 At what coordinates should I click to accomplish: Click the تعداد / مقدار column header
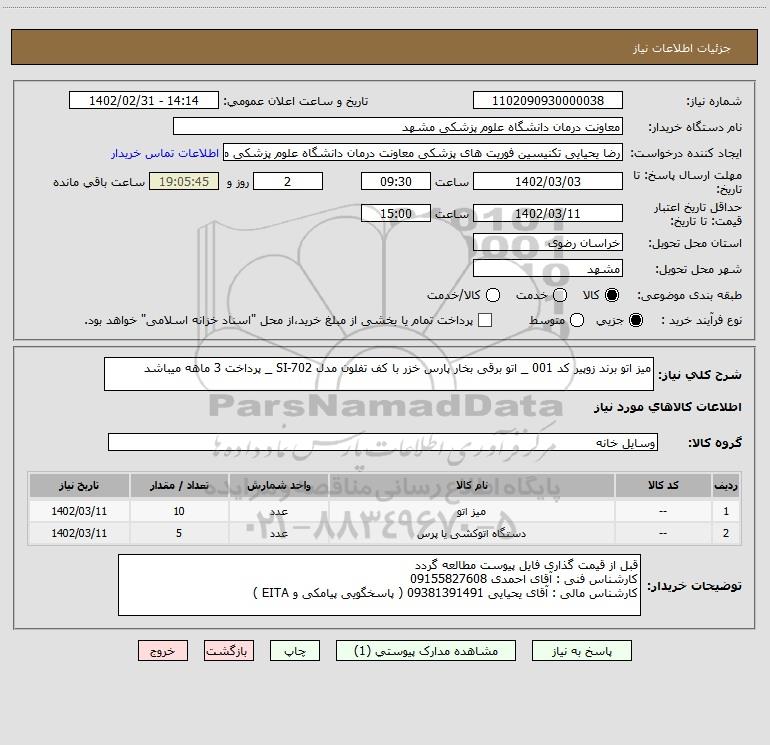coord(179,485)
